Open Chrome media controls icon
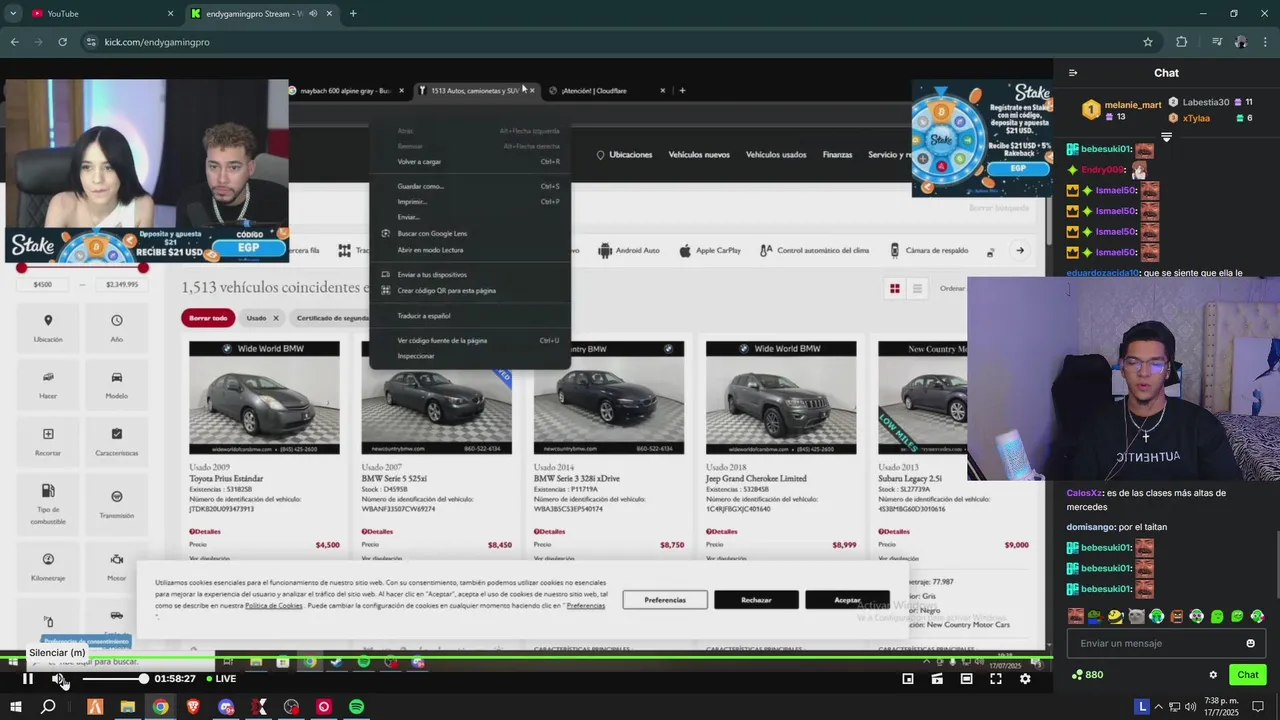The image size is (1280, 720). 1216,42
